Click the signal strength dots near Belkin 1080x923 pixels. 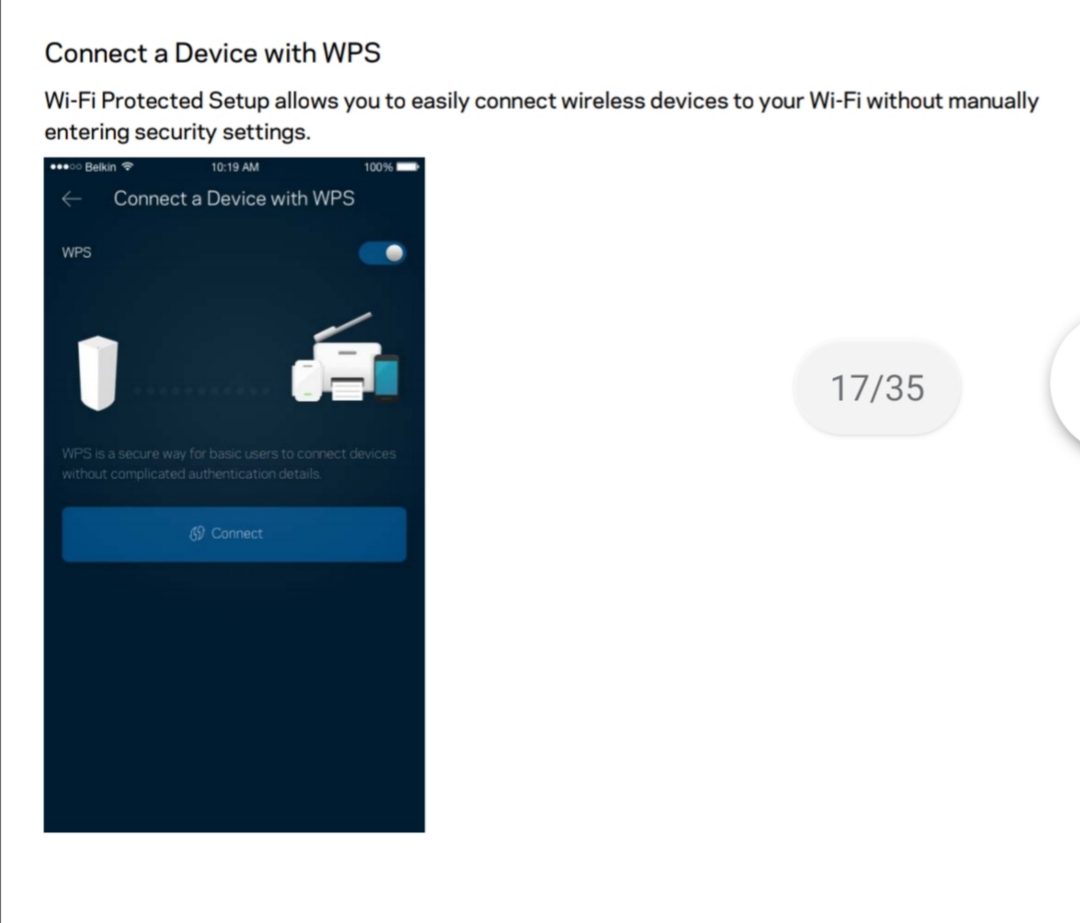pos(66,167)
